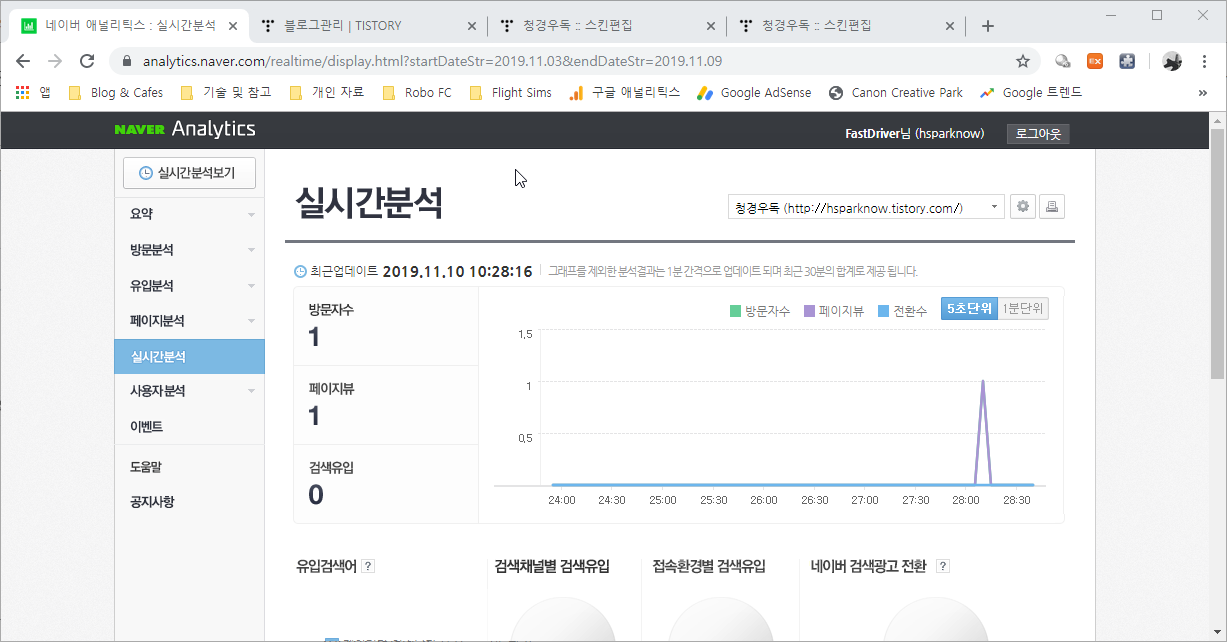The height and width of the screenshot is (642, 1227).
Task: Open the Chrome three-dot menu
Action: point(1204,61)
